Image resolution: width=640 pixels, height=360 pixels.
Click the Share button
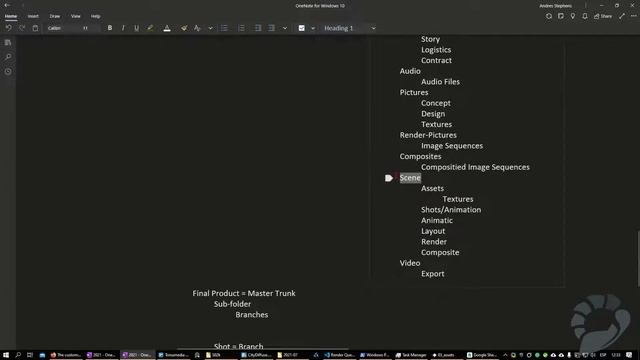point(603,16)
